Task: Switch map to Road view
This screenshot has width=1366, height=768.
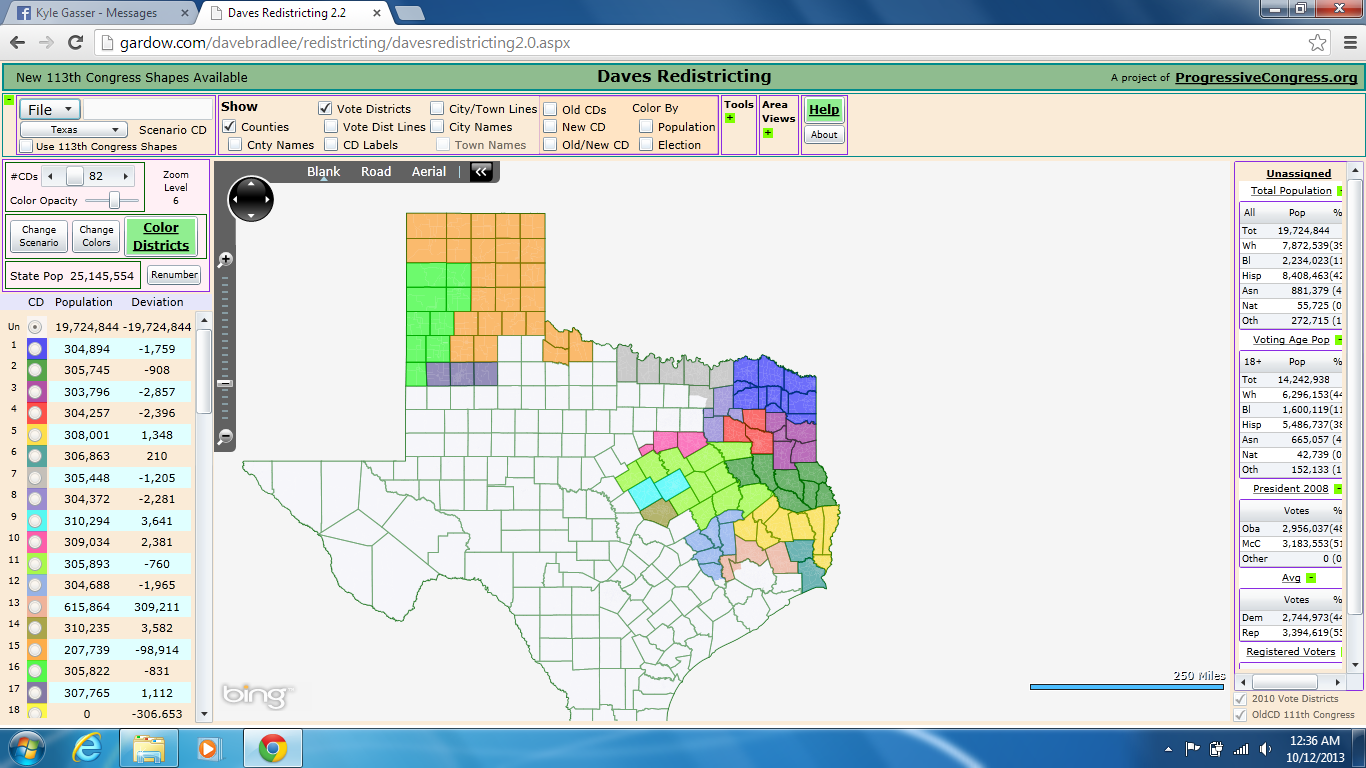Action: point(376,172)
